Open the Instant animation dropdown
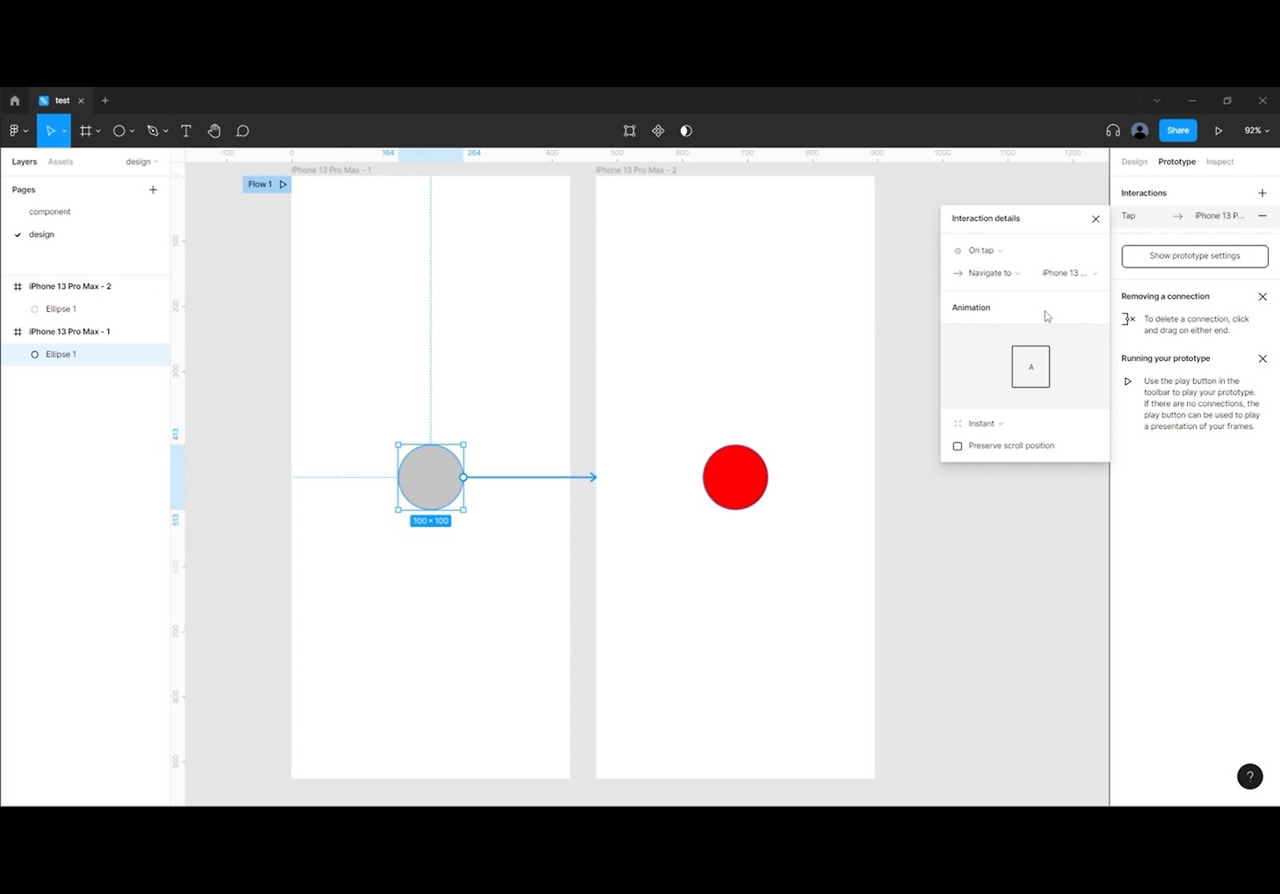The width and height of the screenshot is (1280, 894). 985,424
